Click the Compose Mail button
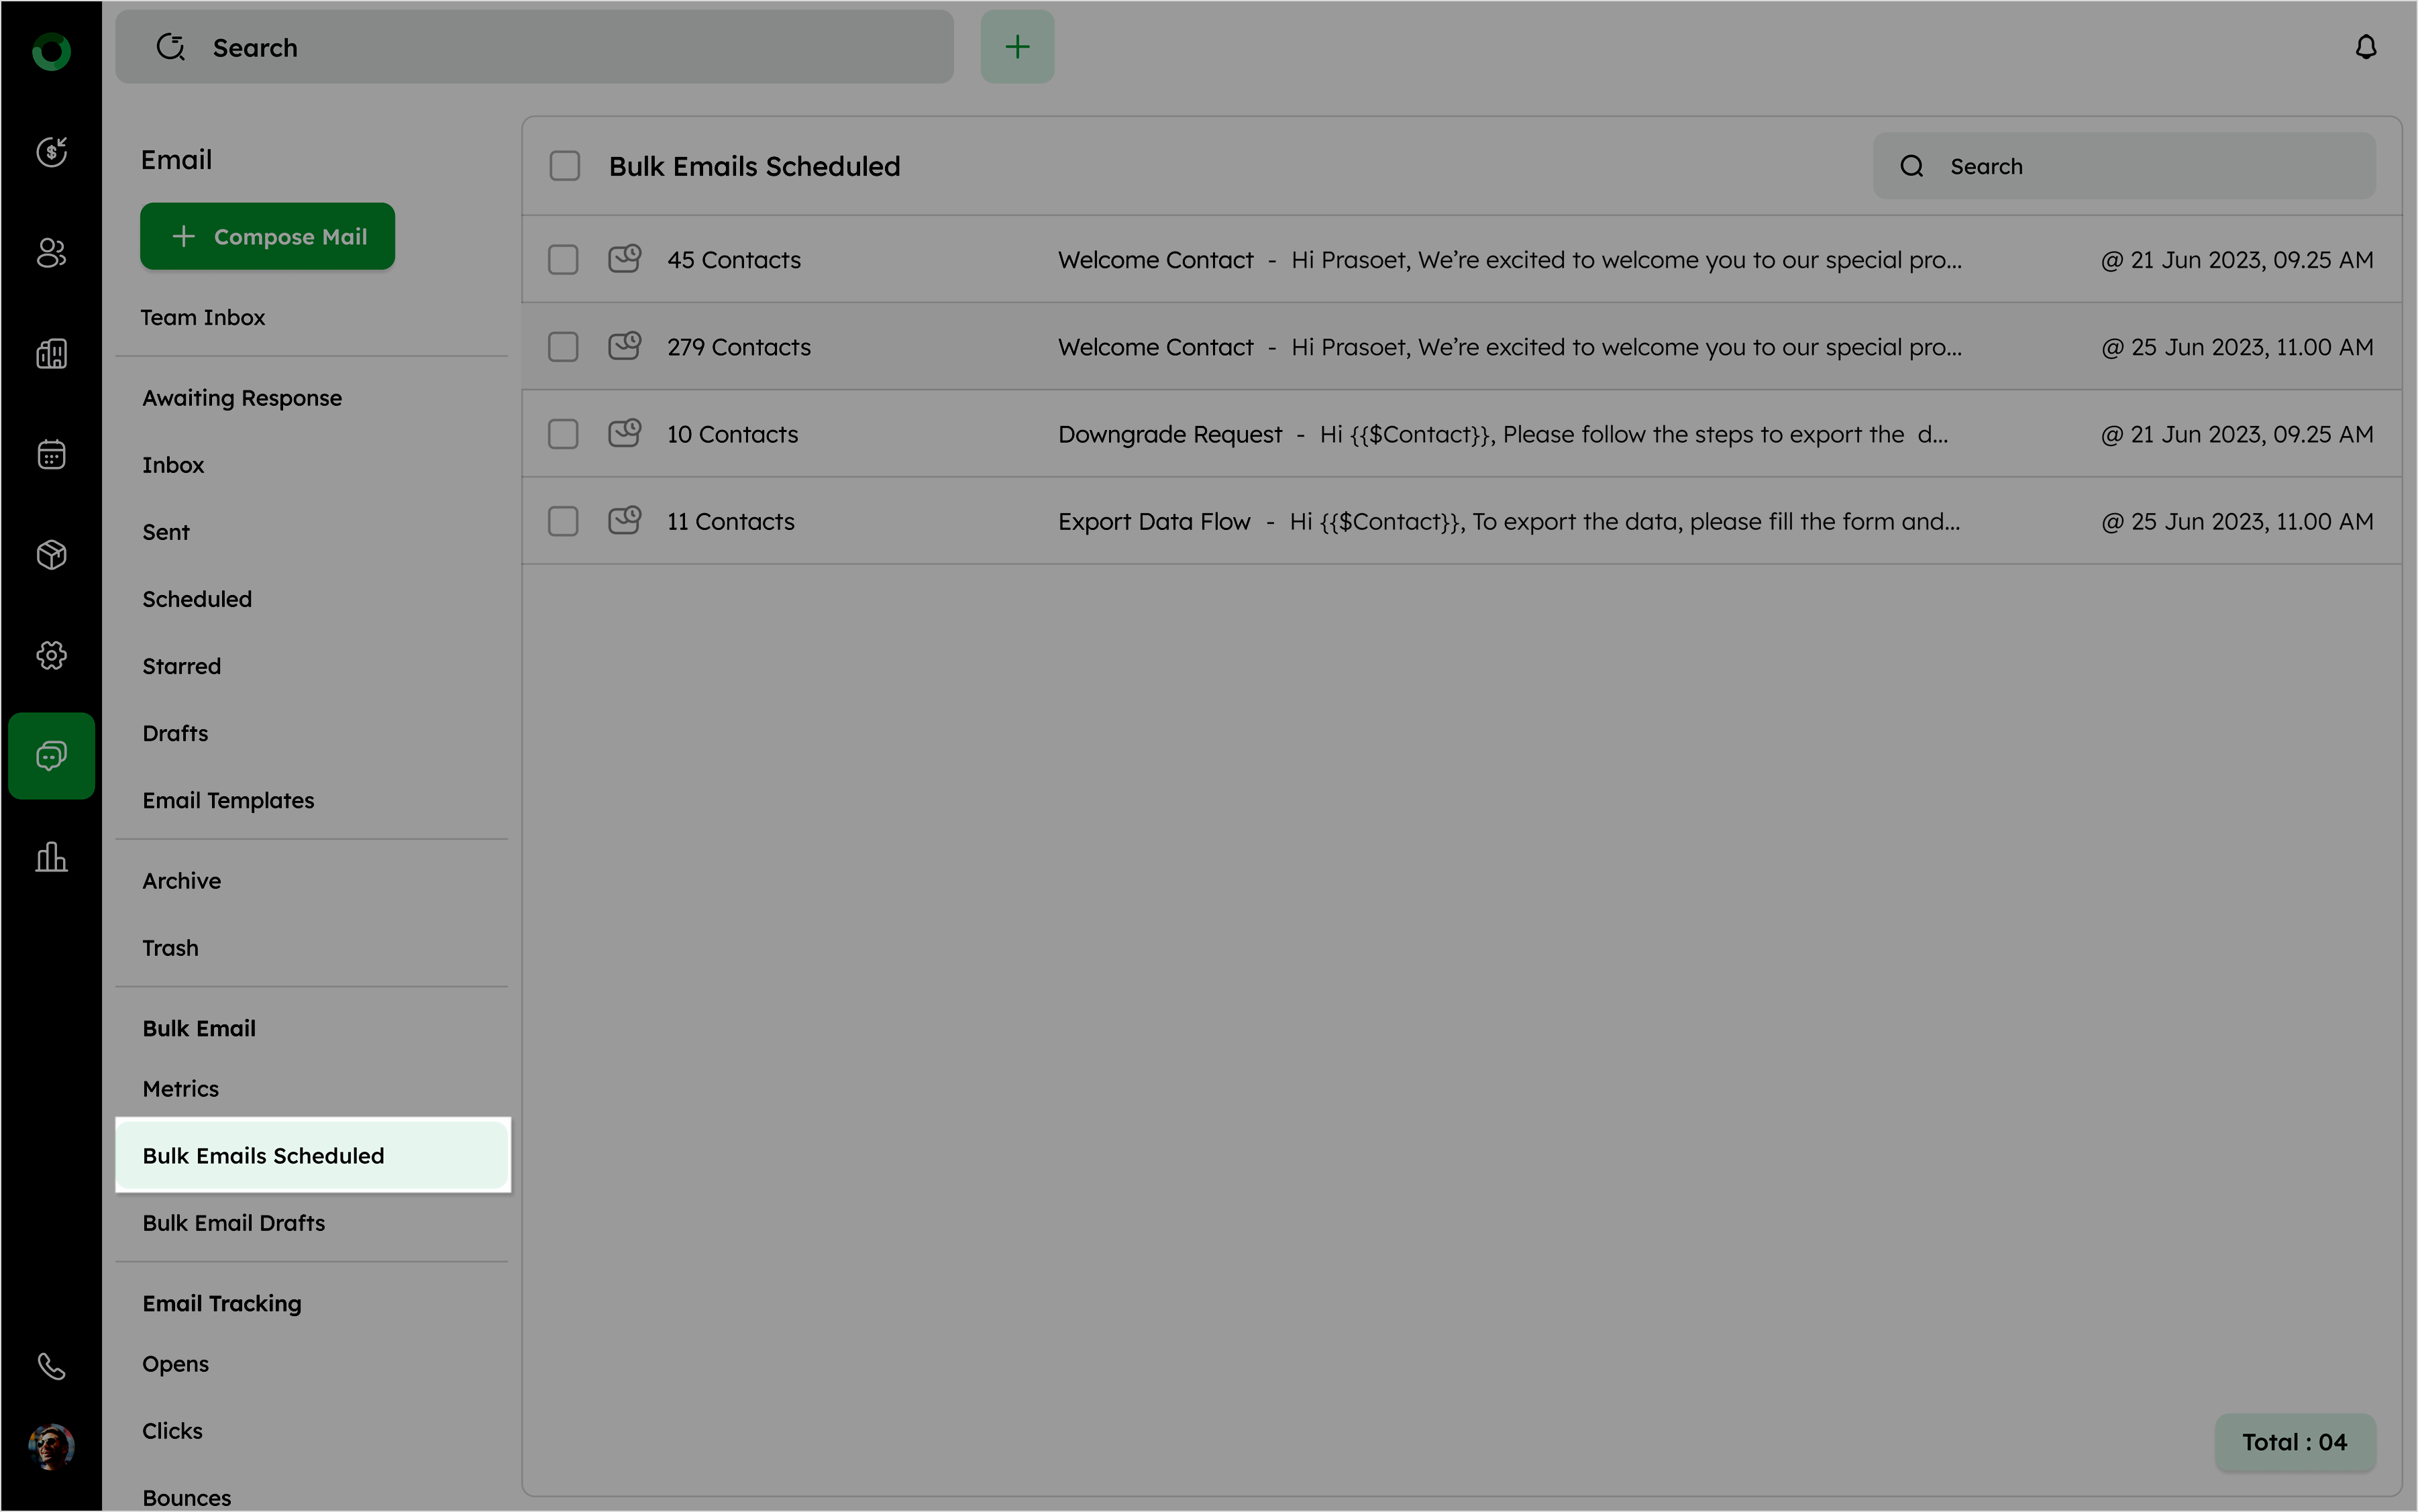Image resolution: width=2418 pixels, height=1512 pixels. (267, 237)
